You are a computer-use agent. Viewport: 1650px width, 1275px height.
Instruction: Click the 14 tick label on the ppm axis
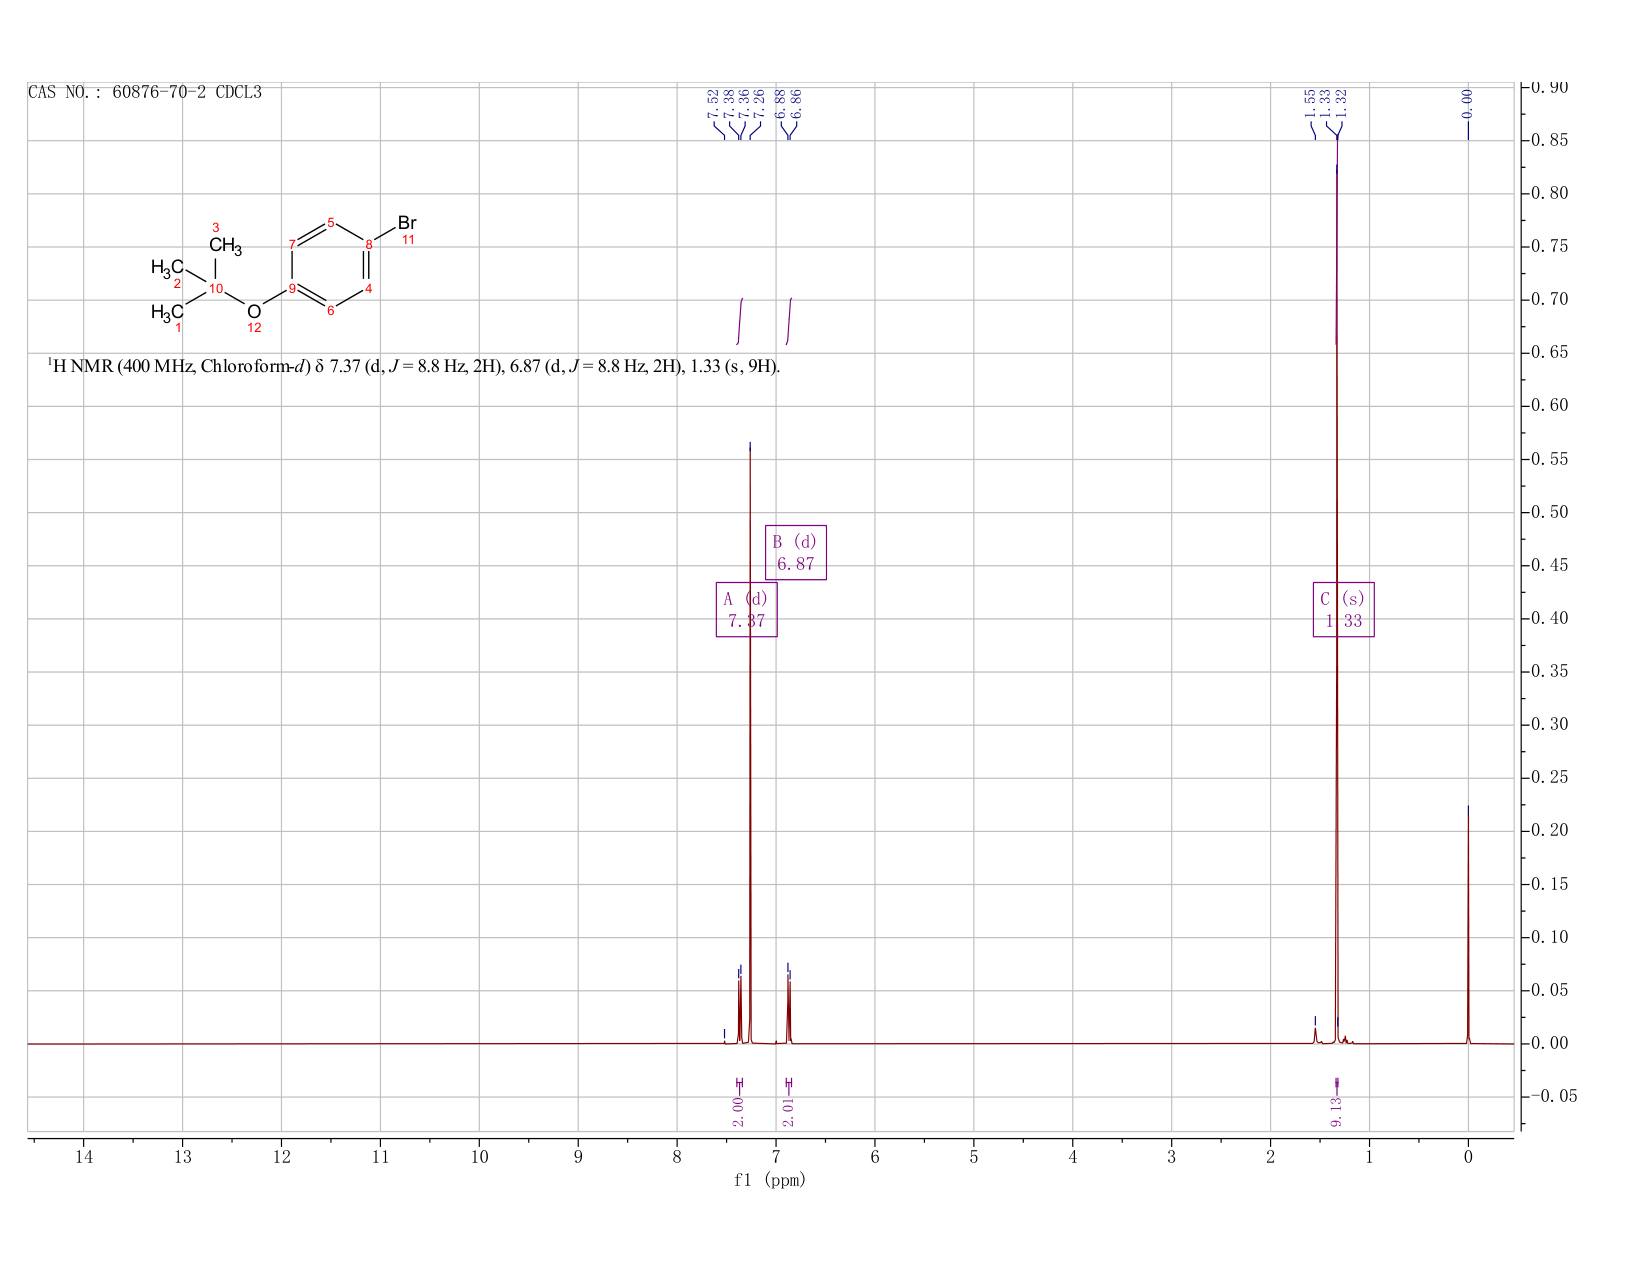point(83,1157)
